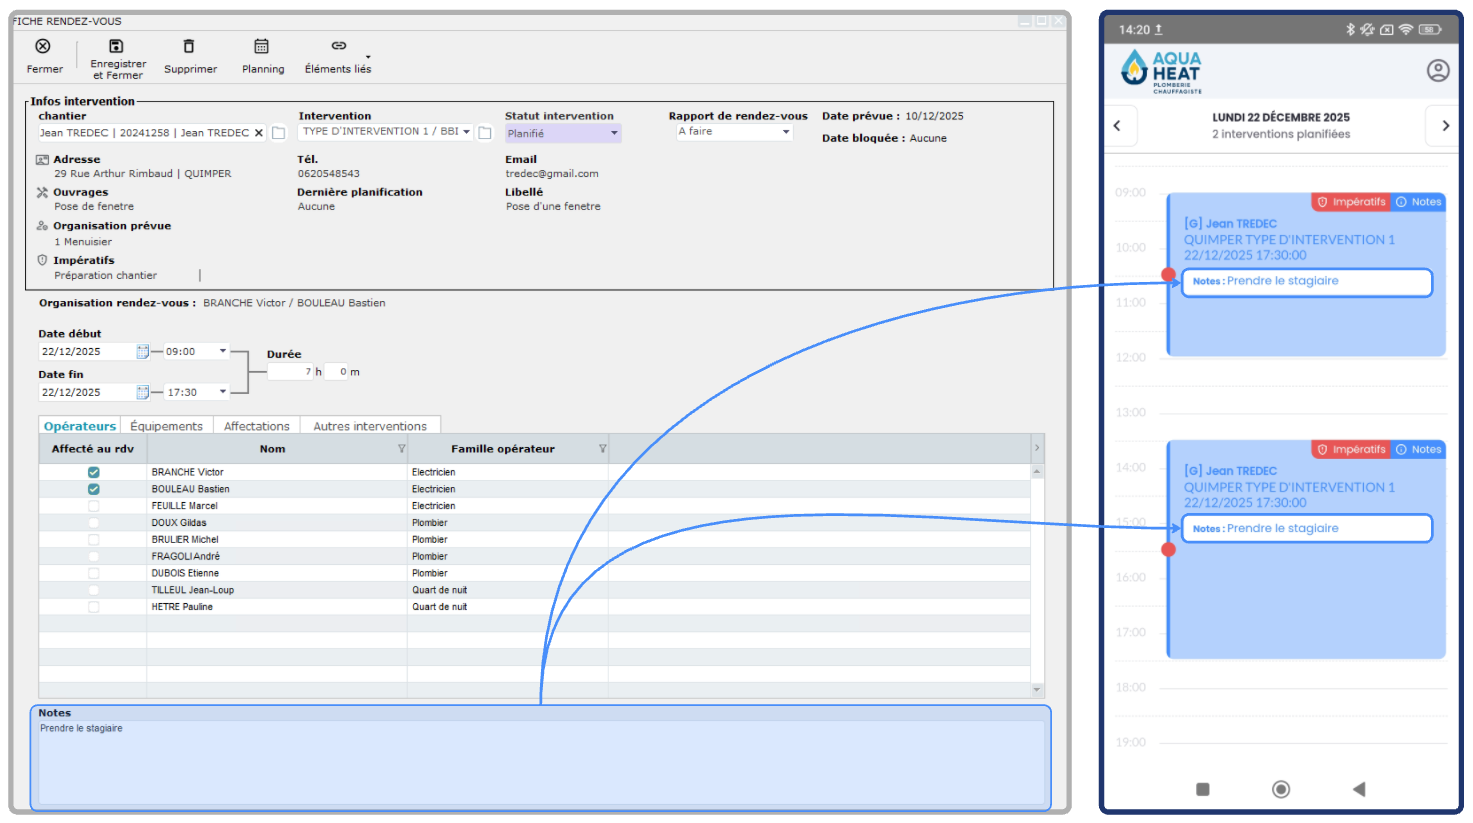1473x823 pixels.
Task: Click inside the Notes text area
Action: (x=540, y=765)
